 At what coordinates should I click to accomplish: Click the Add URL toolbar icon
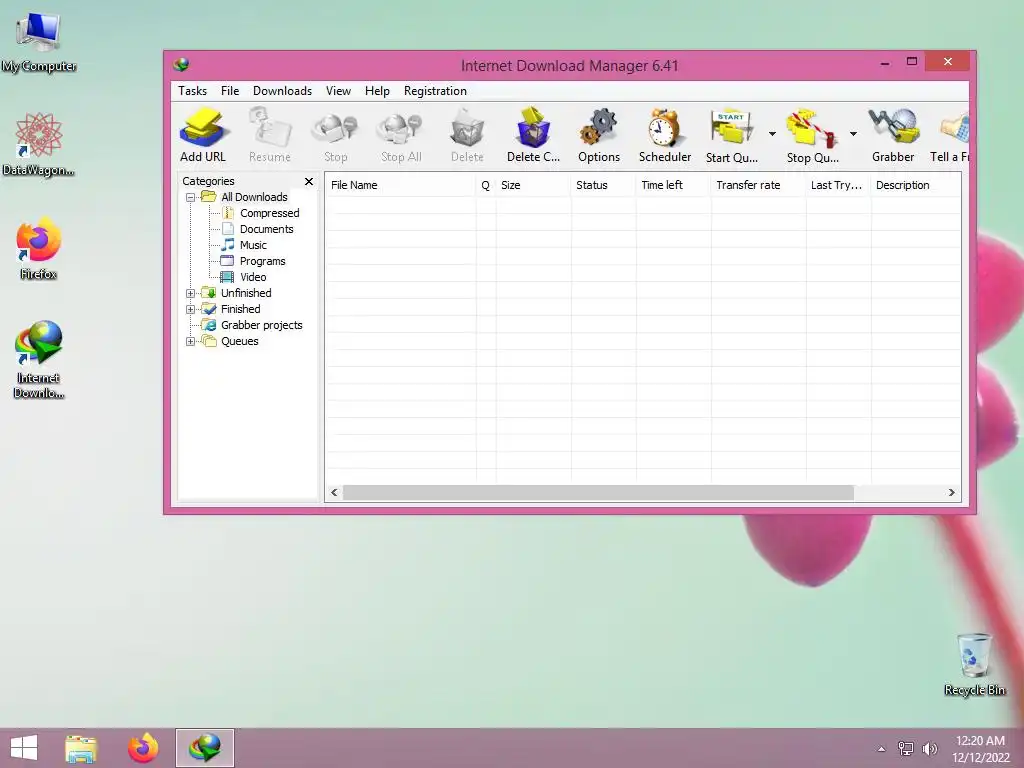[x=203, y=136]
